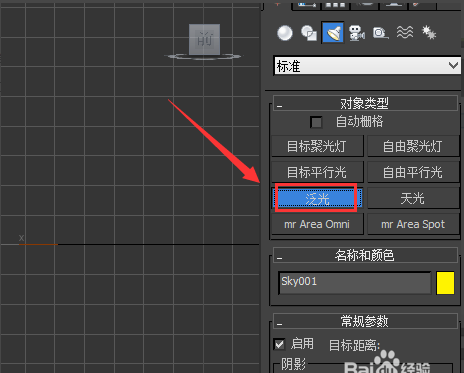
Task: Select the Geometry category sphere icon
Action: [x=285, y=33]
